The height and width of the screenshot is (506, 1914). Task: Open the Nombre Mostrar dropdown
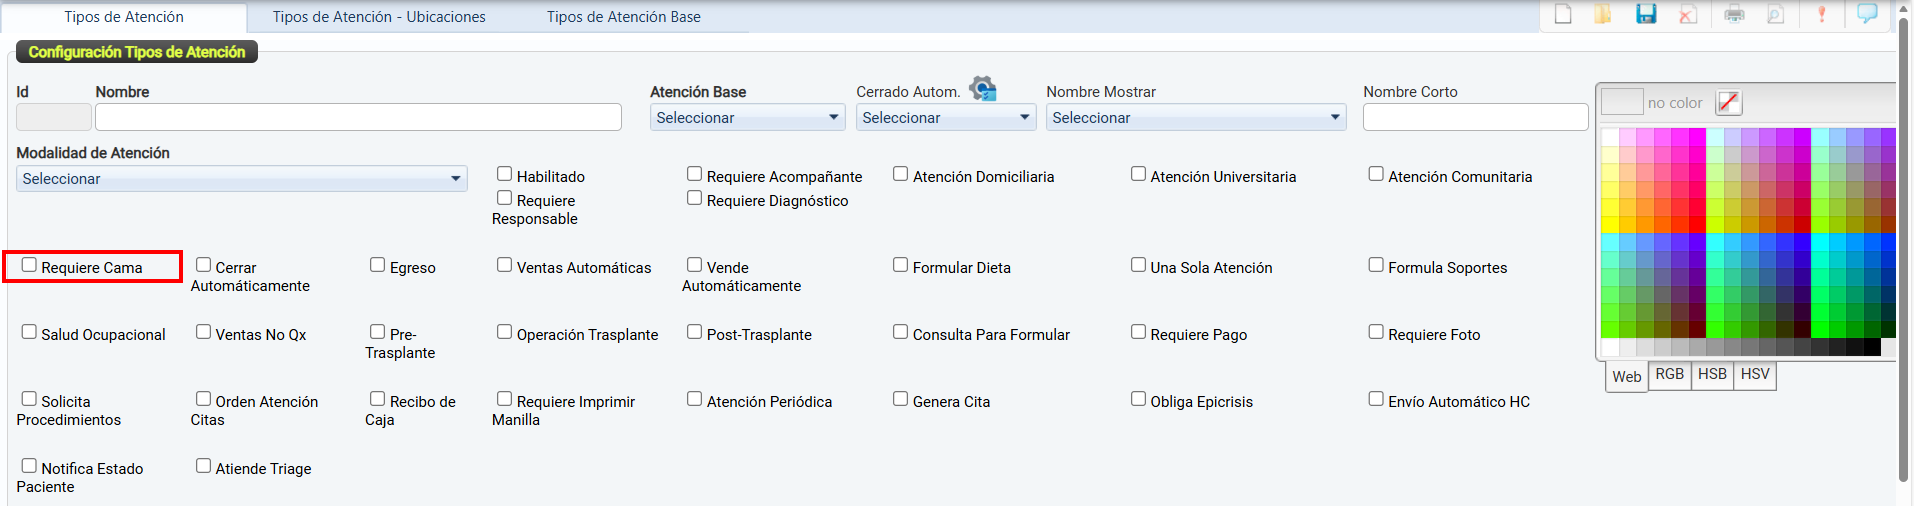pos(1196,118)
